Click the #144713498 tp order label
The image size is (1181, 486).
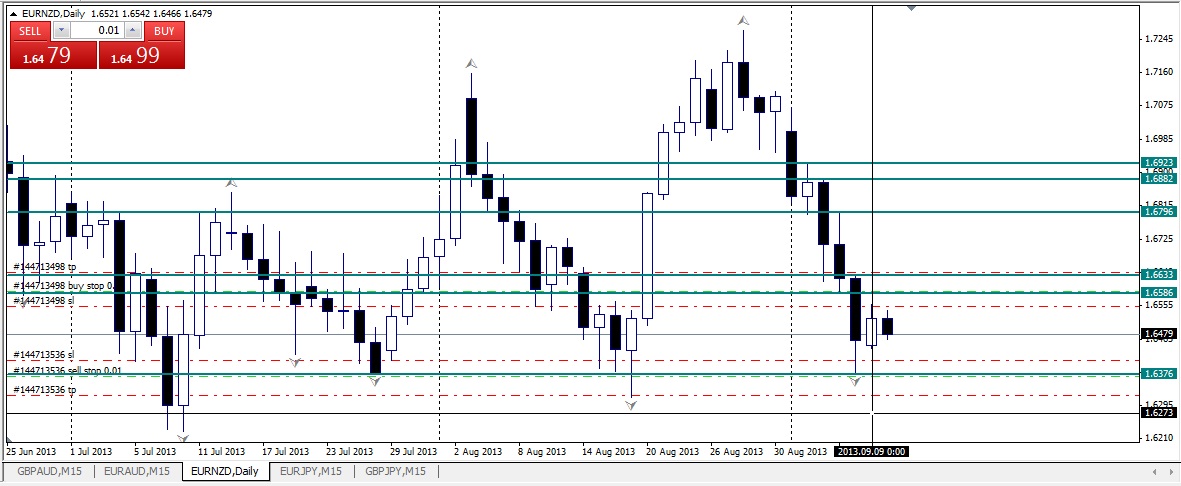point(45,267)
